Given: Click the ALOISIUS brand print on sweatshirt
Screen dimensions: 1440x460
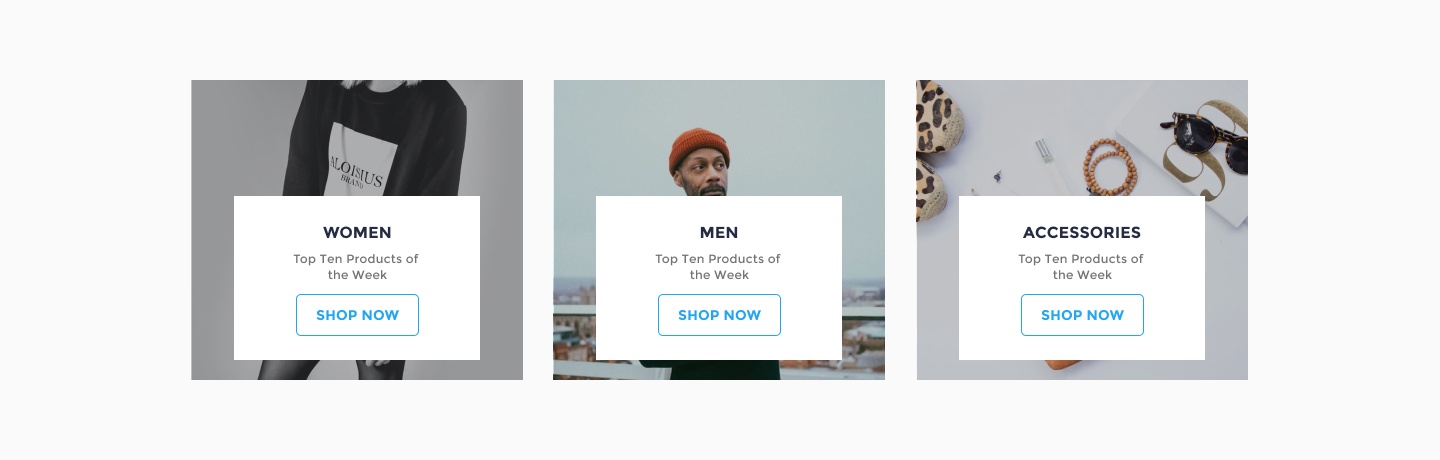Looking at the screenshot, I should tap(356, 171).
